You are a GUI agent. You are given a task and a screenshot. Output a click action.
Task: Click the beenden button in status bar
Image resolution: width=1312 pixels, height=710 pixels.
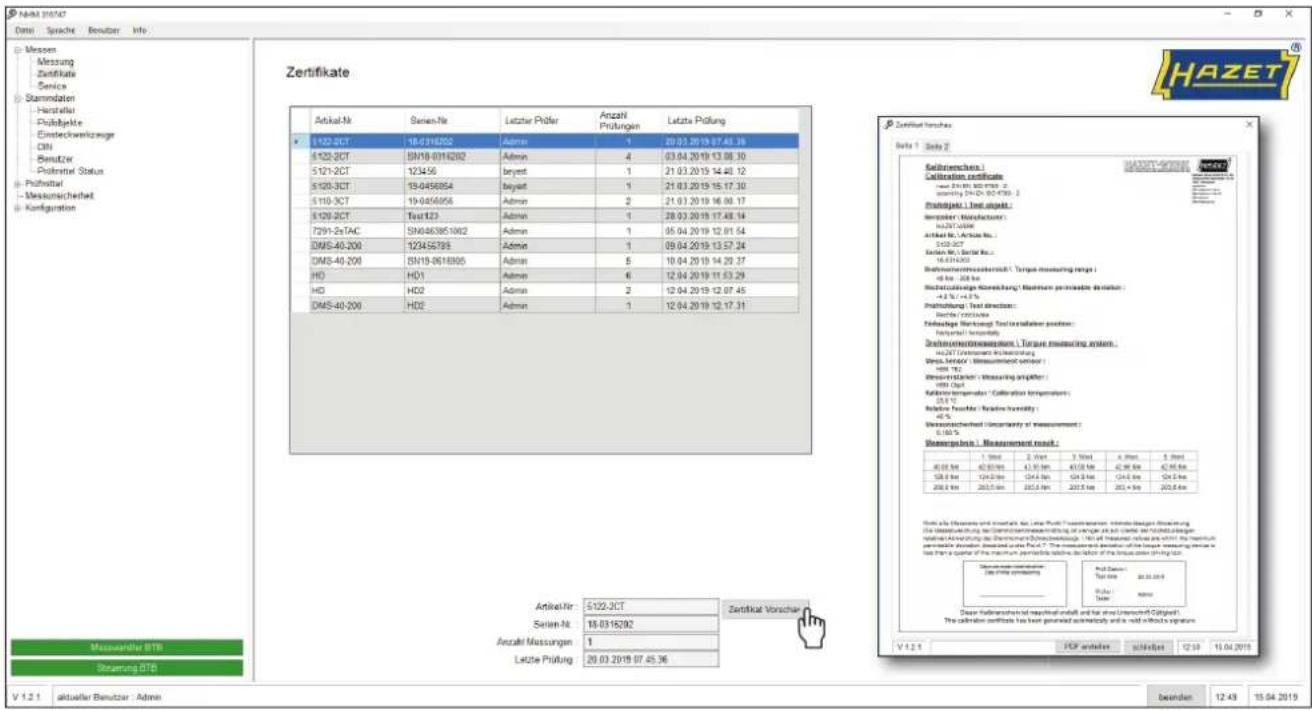(x=1175, y=695)
